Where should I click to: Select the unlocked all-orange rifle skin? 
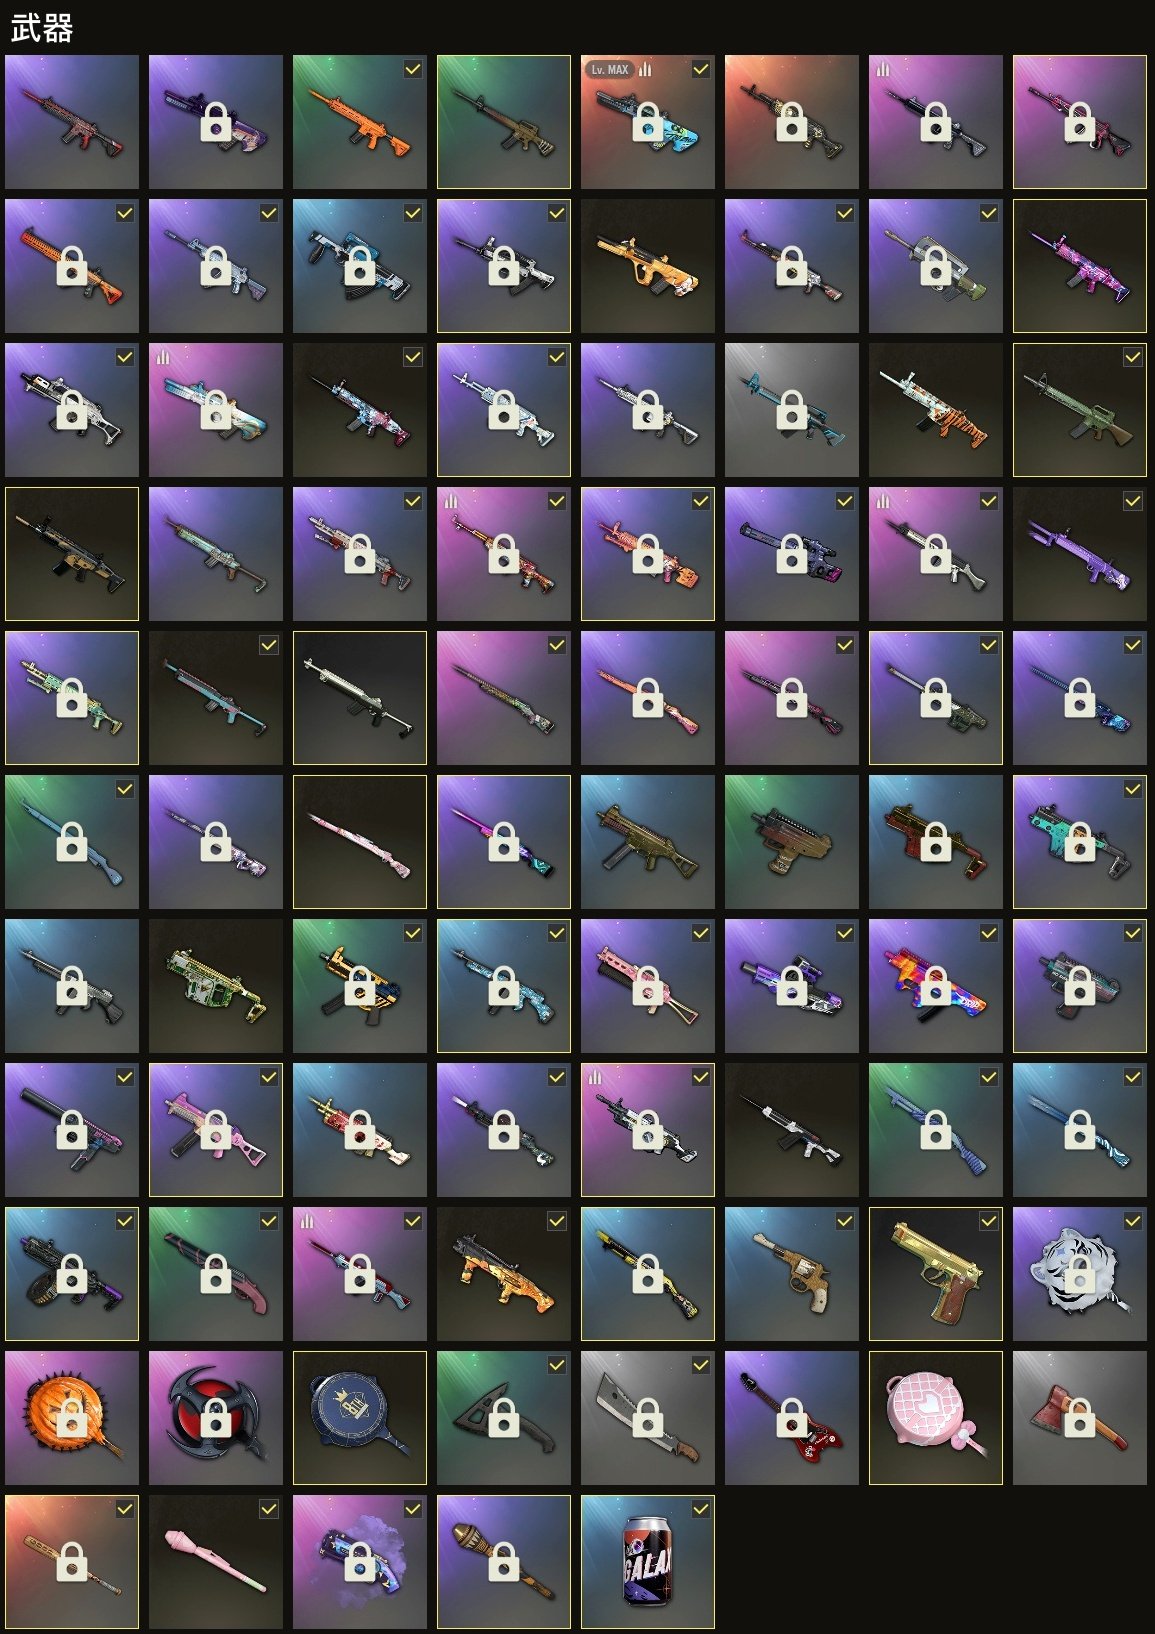click(x=360, y=122)
